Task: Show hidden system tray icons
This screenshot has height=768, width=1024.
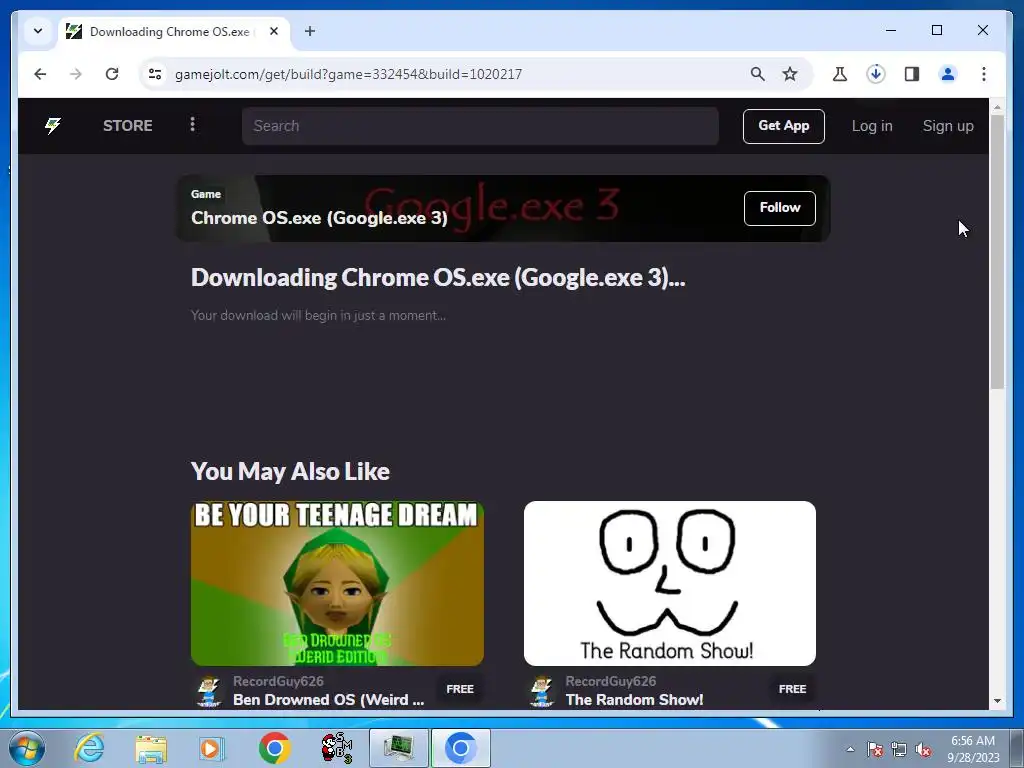Action: click(850, 749)
